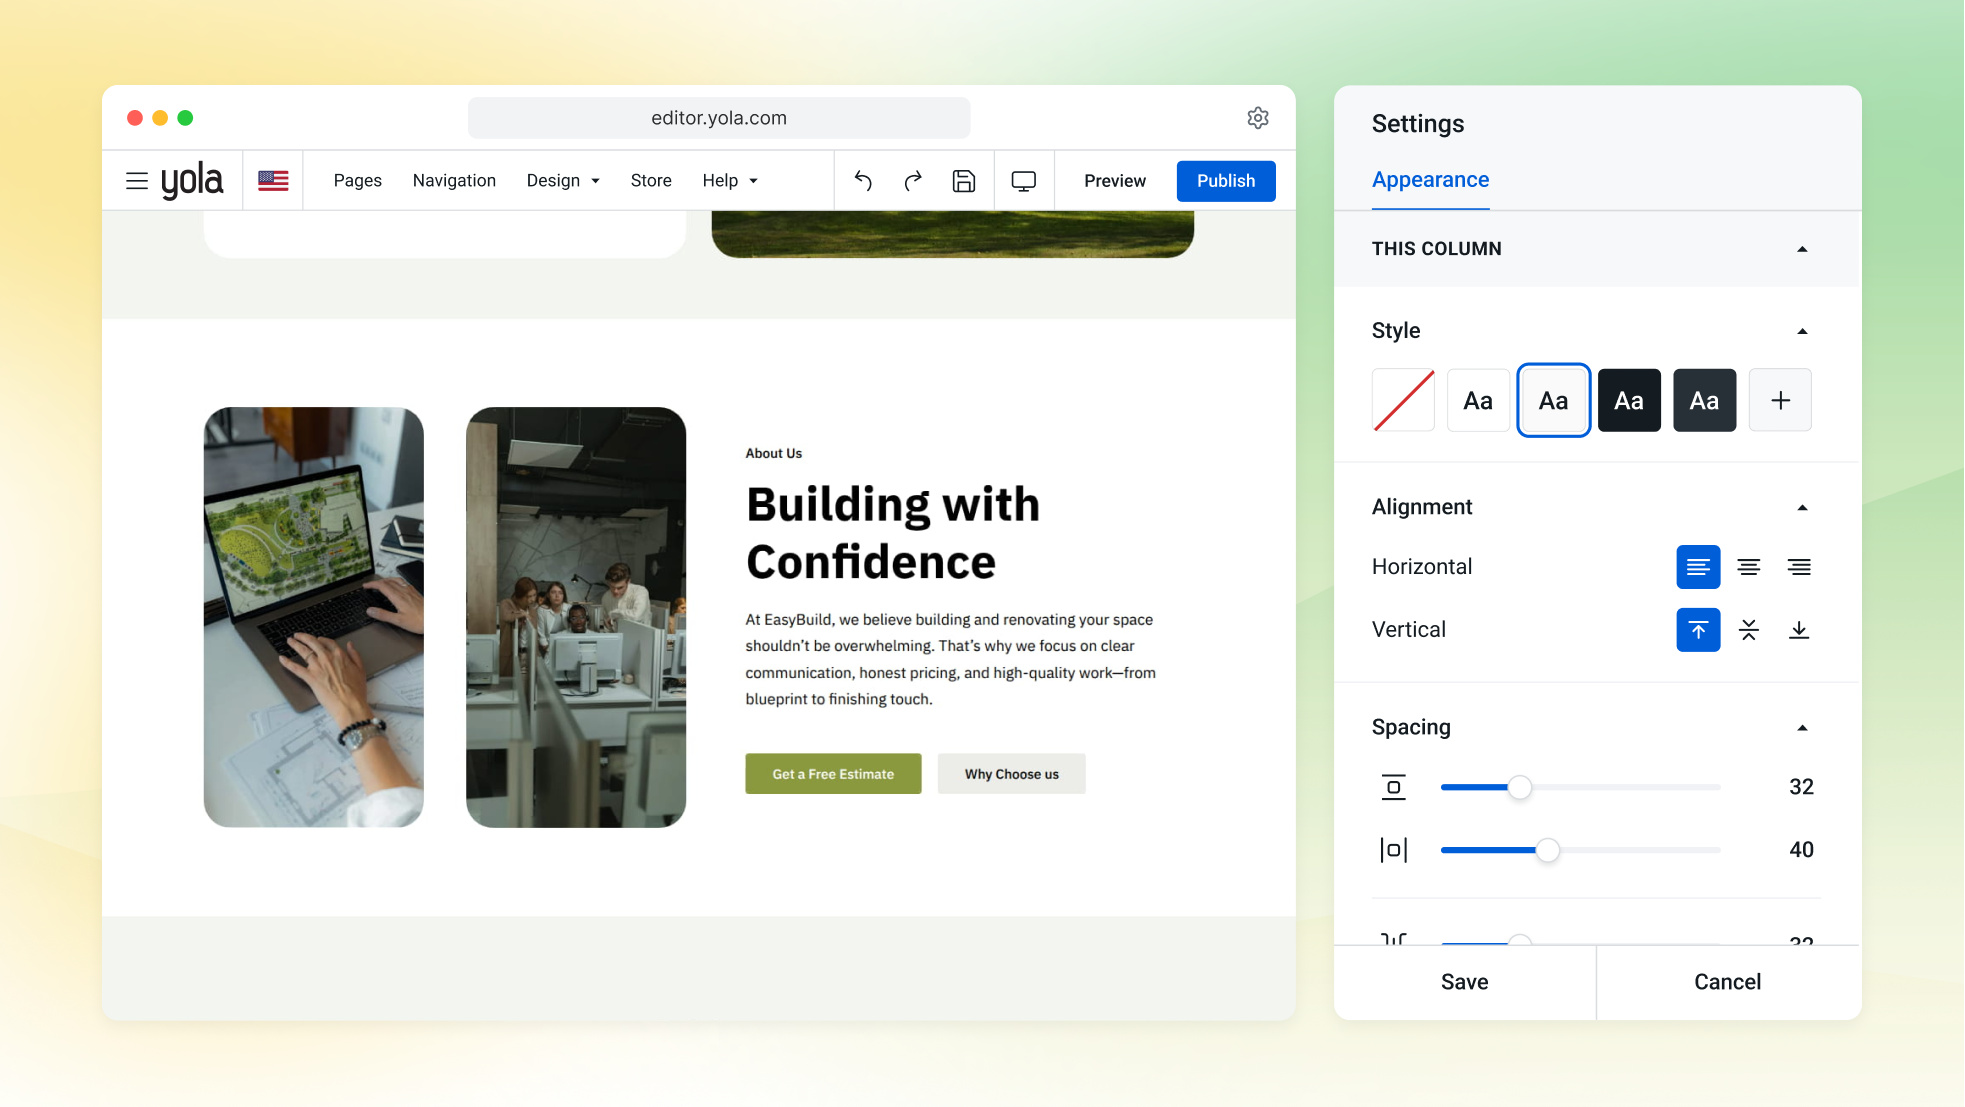This screenshot has height=1107, width=1965.
Task: Open the Design dropdown menu
Action: click(x=563, y=181)
